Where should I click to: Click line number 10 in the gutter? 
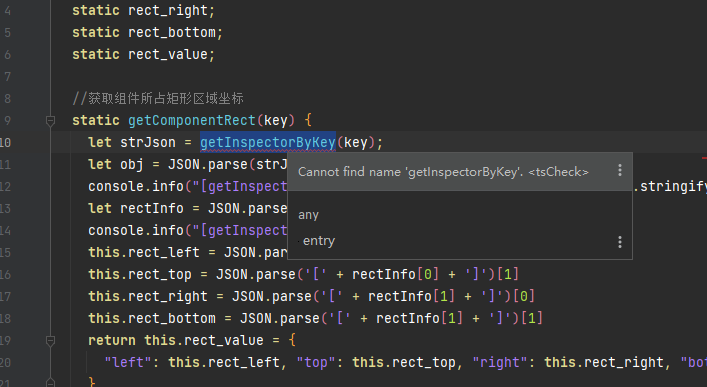click(x=5, y=143)
